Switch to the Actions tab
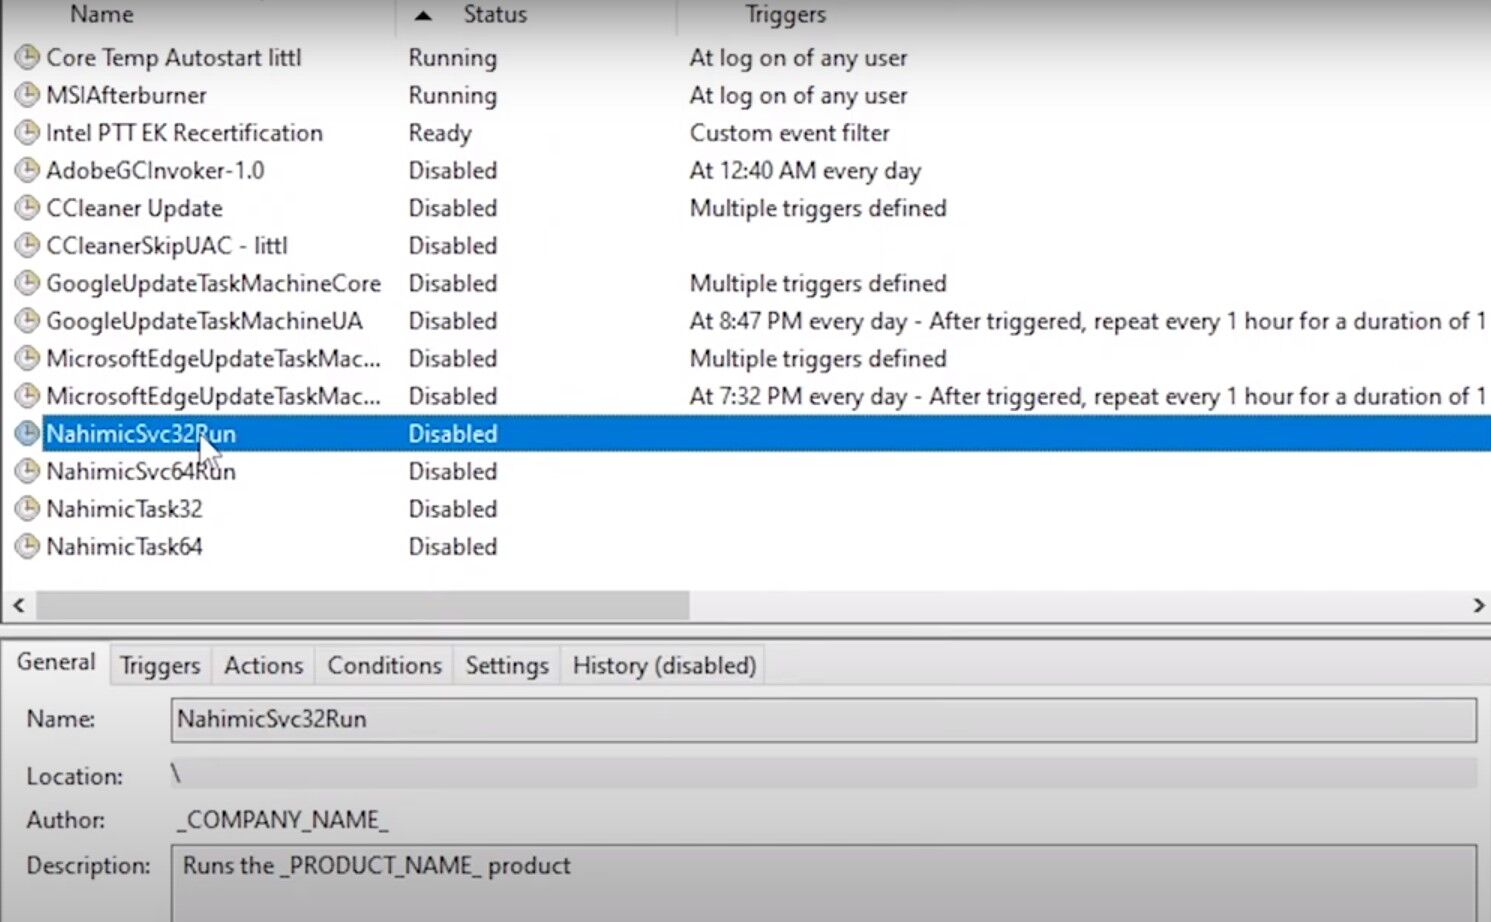1491x922 pixels. pyautogui.click(x=263, y=666)
